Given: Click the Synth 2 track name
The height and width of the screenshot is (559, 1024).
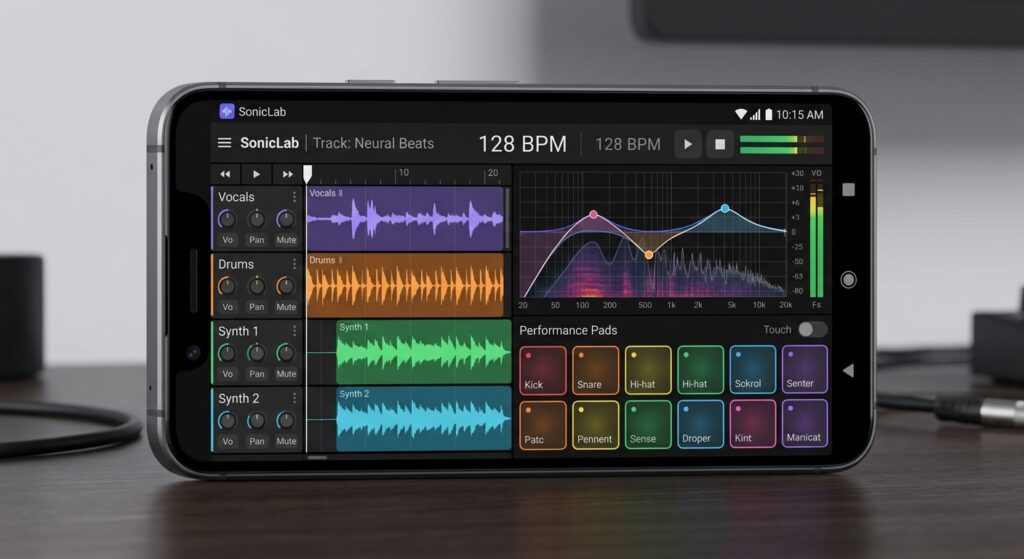Looking at the screenshot, I should (238, 398).
